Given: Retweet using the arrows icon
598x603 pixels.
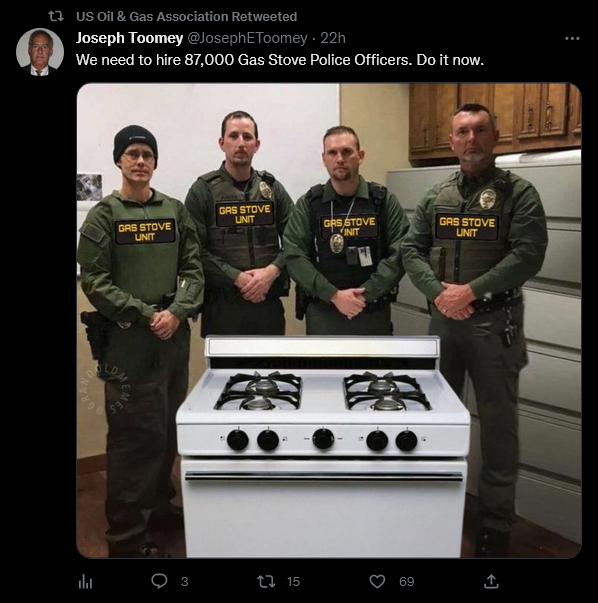Looking at the screenshot, I should (266, 581).
